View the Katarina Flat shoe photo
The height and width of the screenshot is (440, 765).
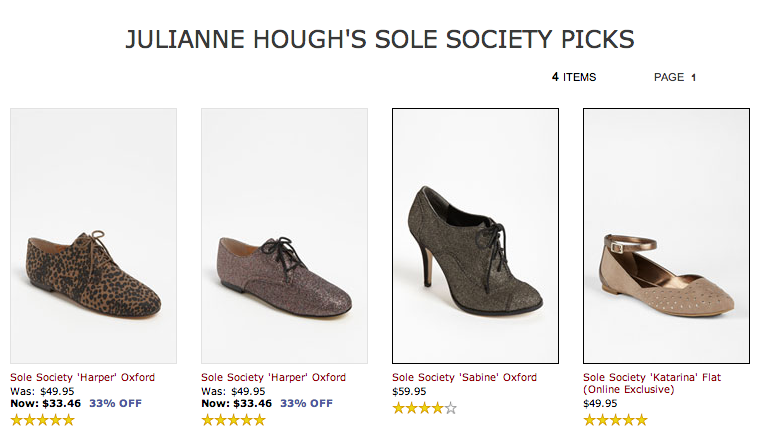click(x=666, y=235)
